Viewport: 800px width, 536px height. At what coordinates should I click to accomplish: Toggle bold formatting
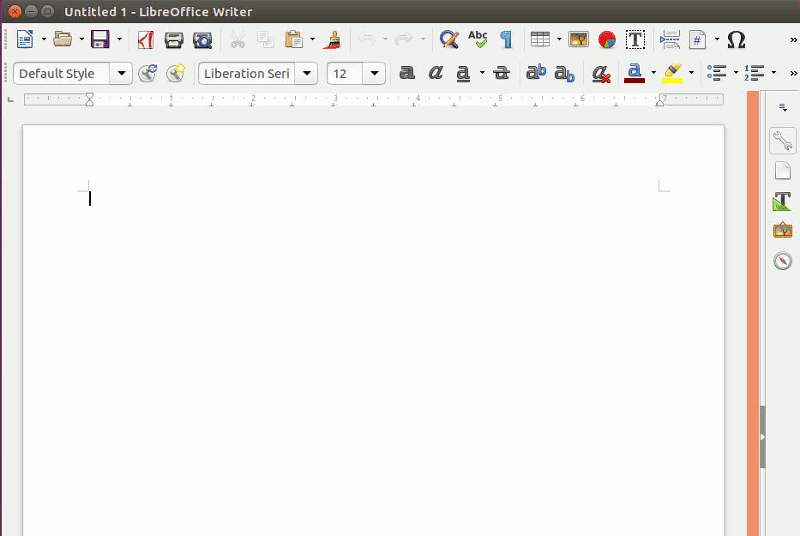click(407, 73)
